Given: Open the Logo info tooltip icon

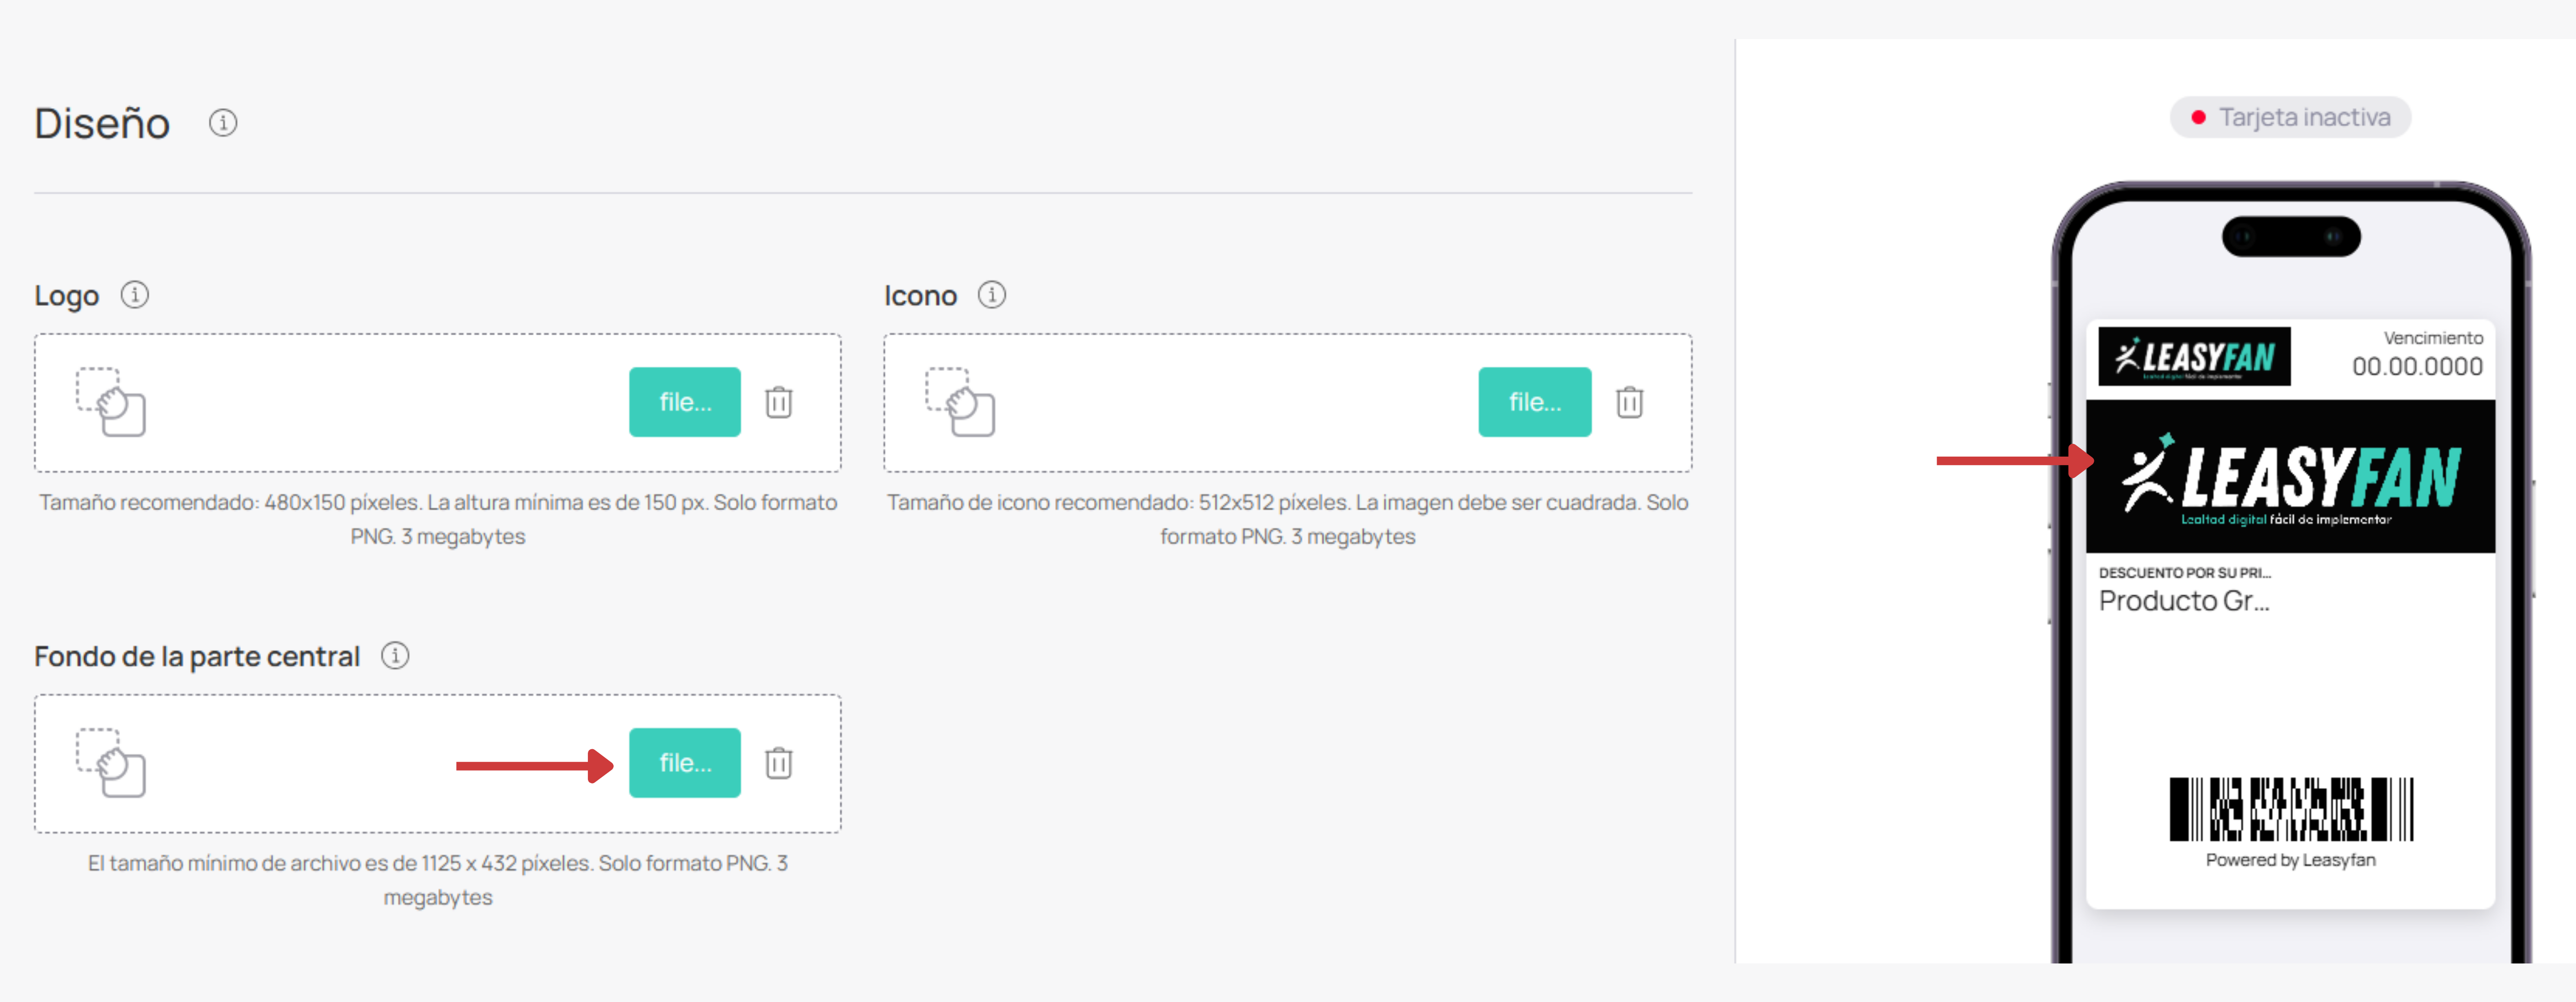Looking at the screenshot, I should 135,295.
